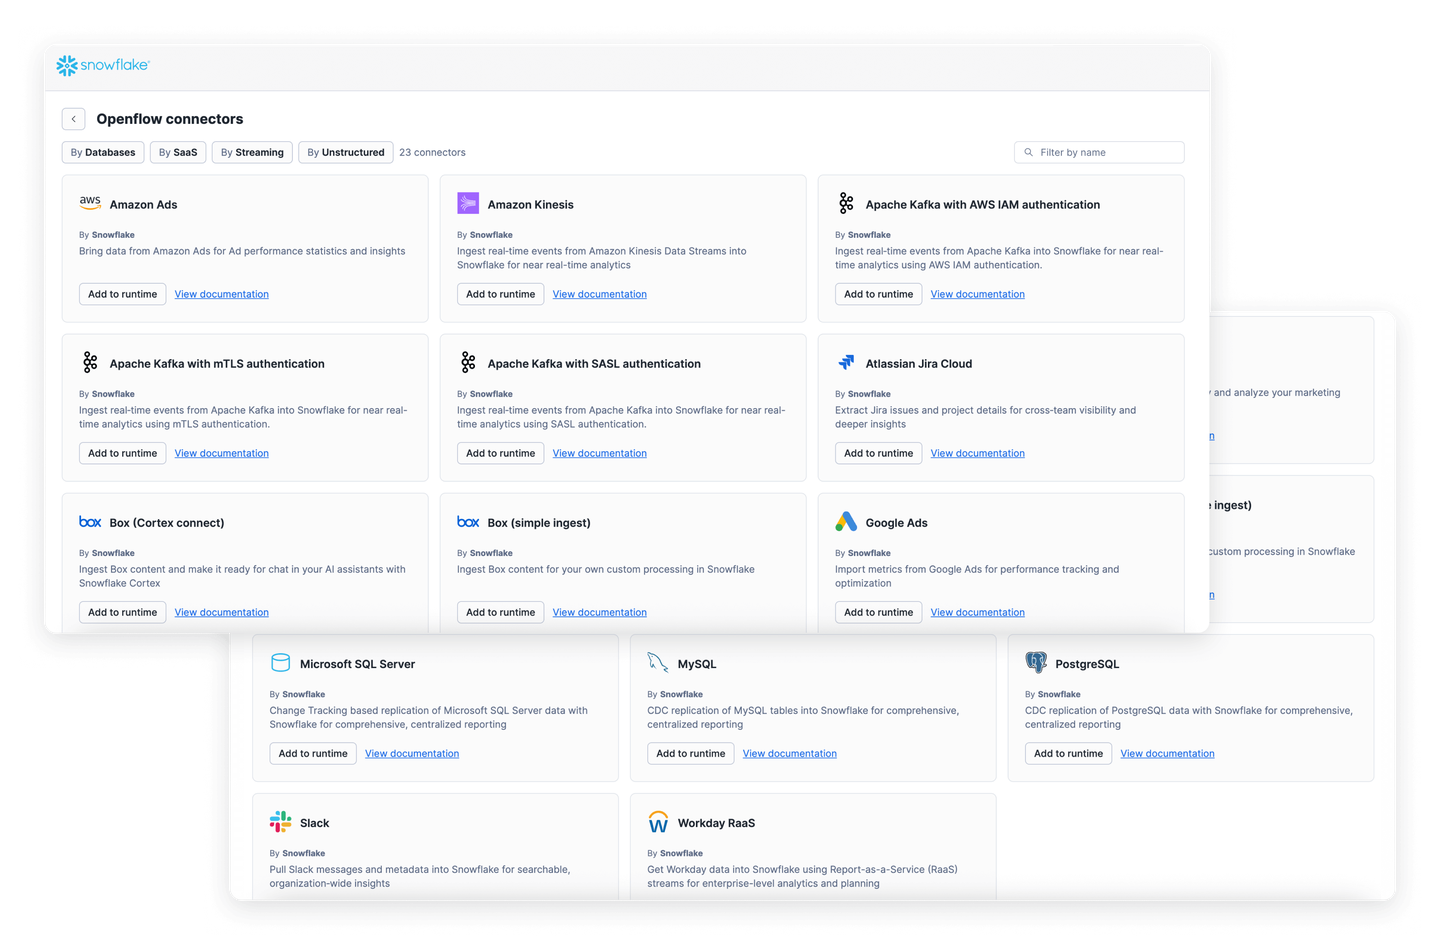This screenshot has width=1440, height=945.
Task: View documentation for MySQL
Action: point(790,754)
